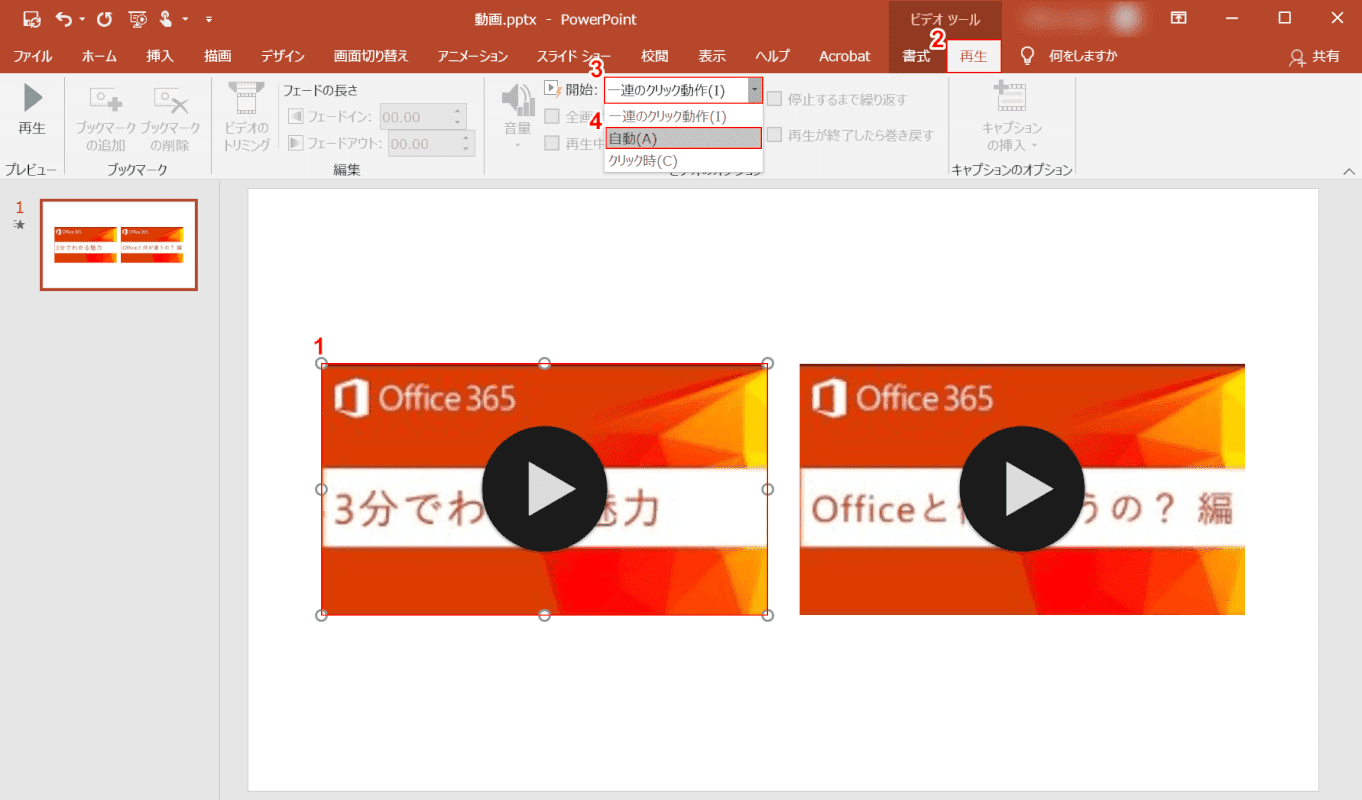Open ビデオのトリミング tool

coord(246,118)
